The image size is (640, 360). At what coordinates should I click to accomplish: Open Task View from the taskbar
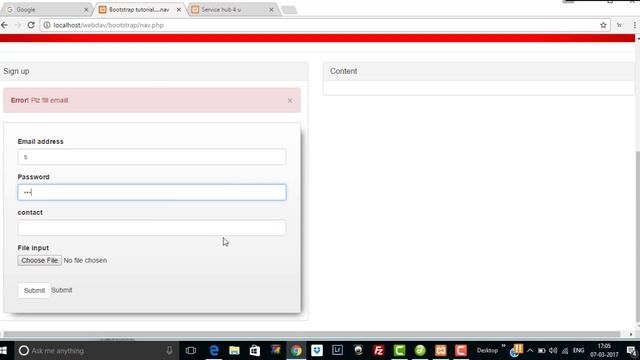pyautogui.click(x=191, y=351)
